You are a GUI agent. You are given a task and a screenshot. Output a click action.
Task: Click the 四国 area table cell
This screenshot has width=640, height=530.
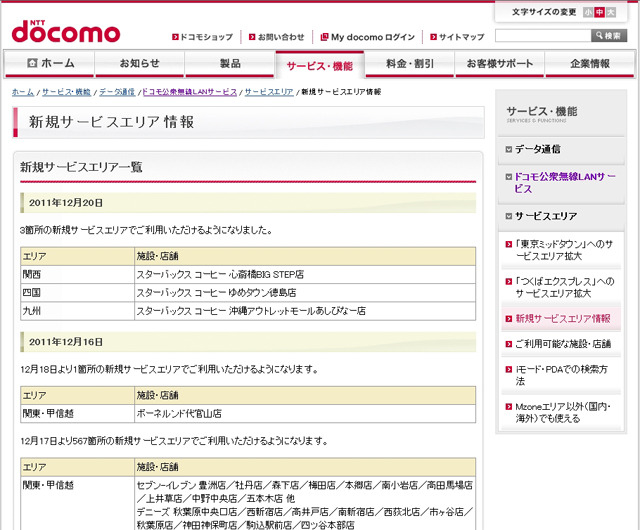coord(78,293)
